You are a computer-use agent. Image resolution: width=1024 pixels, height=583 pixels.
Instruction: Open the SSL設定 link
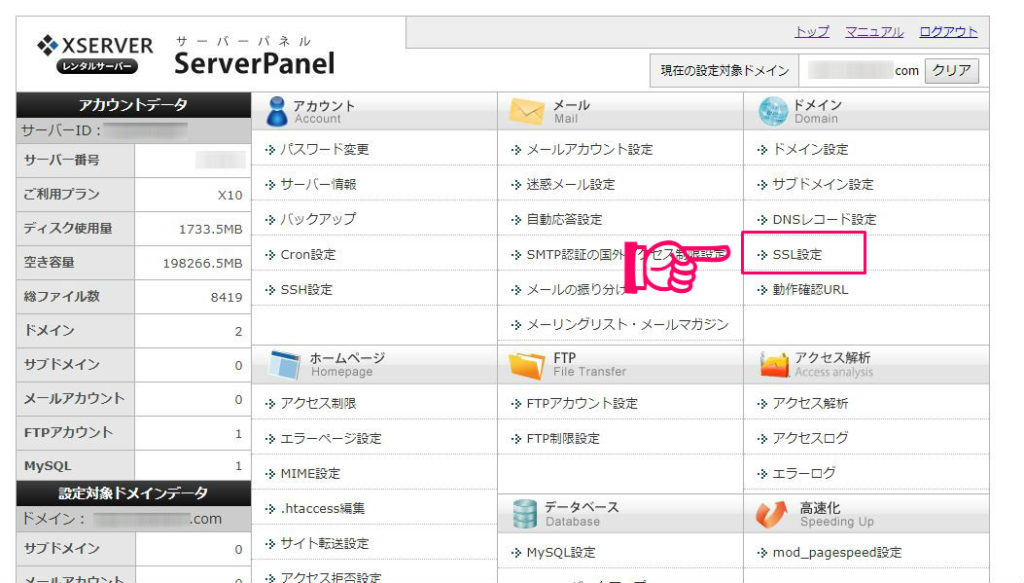[797, 255]
